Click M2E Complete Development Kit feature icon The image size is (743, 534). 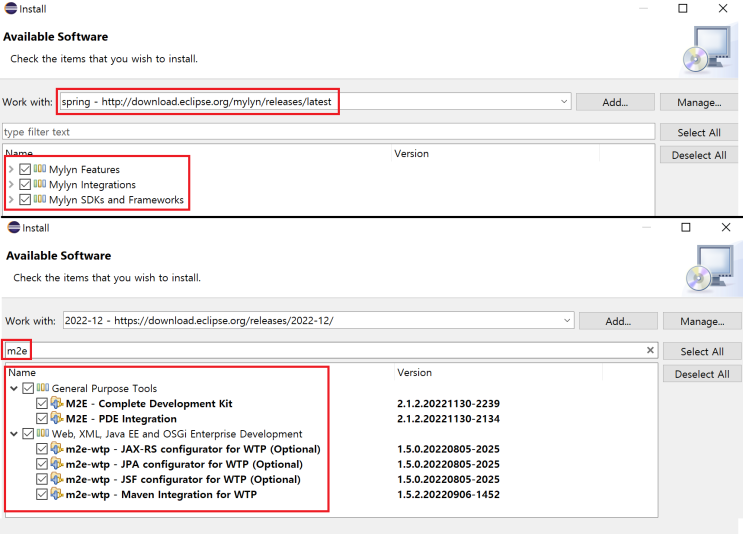[57, 403]
